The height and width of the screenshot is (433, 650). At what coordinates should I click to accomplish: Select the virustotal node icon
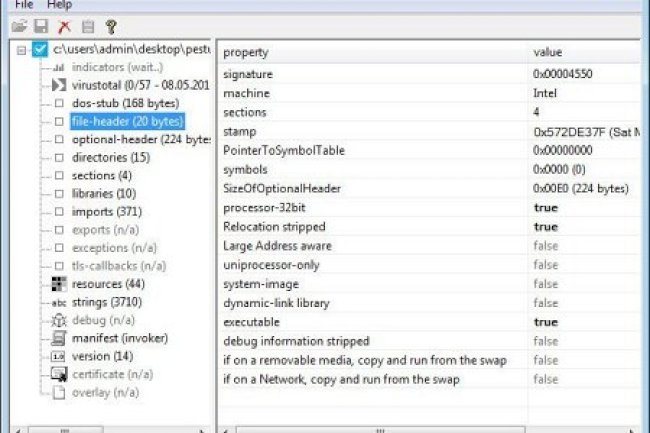59,86
